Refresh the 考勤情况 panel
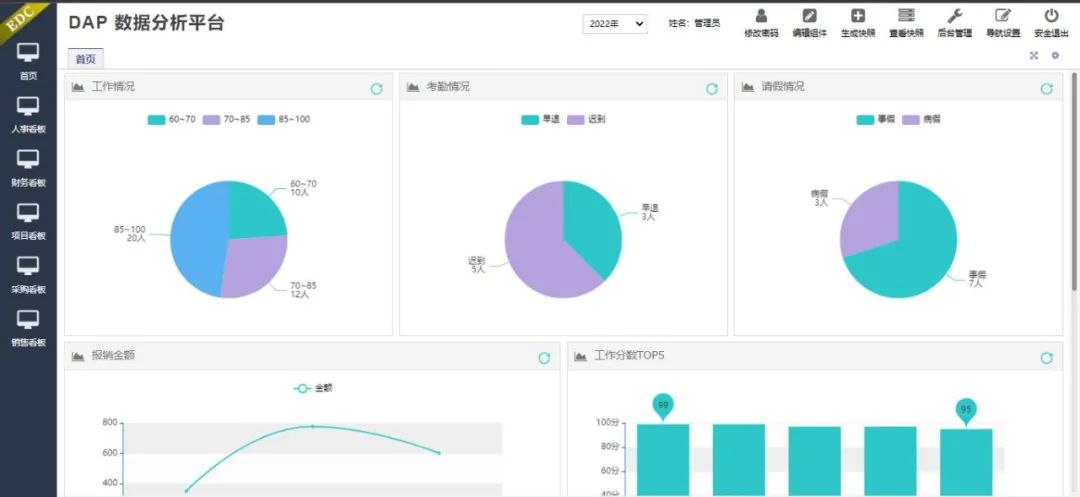1080x497 pixels. point(712,89)
